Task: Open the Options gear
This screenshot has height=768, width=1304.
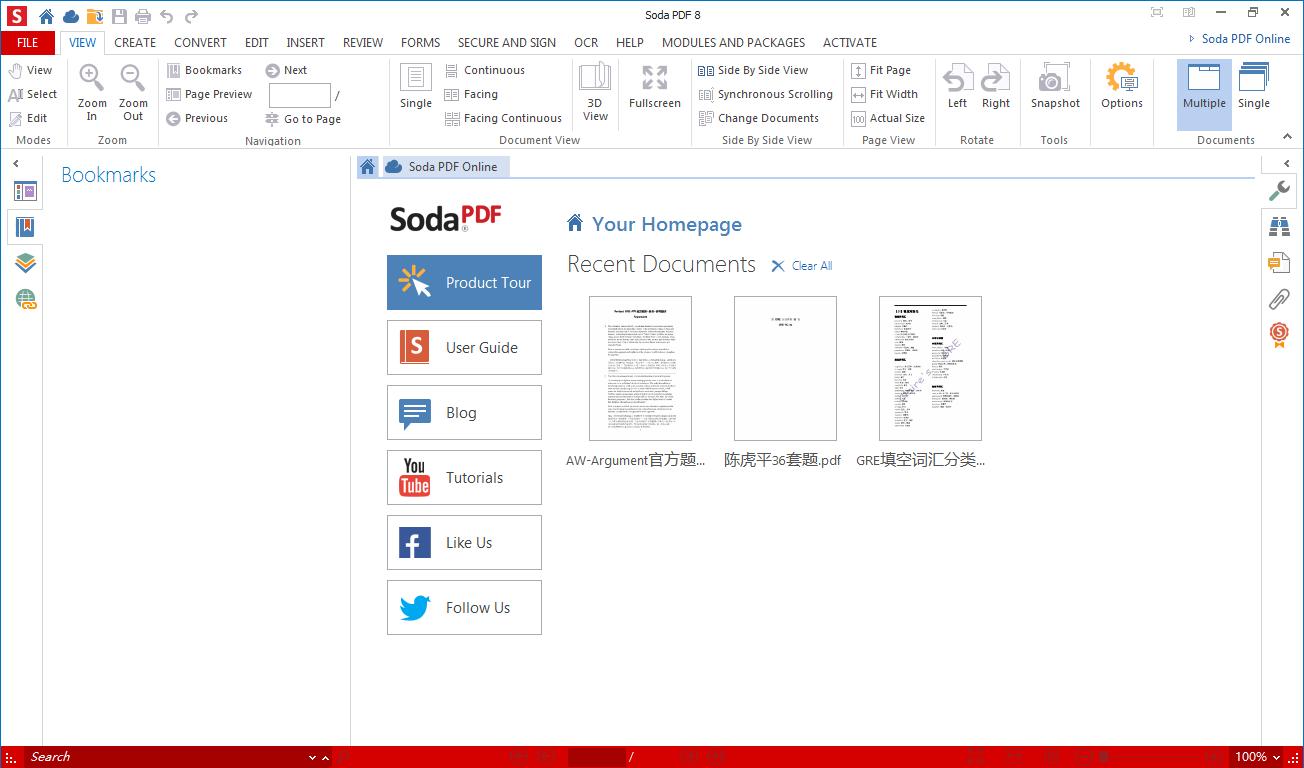Action: tap(1122, 87)
